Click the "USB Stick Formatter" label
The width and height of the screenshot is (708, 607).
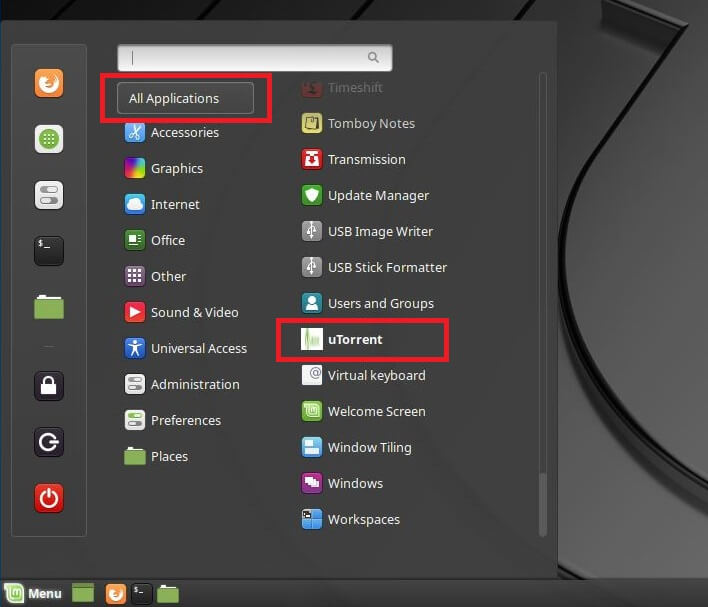387,267
